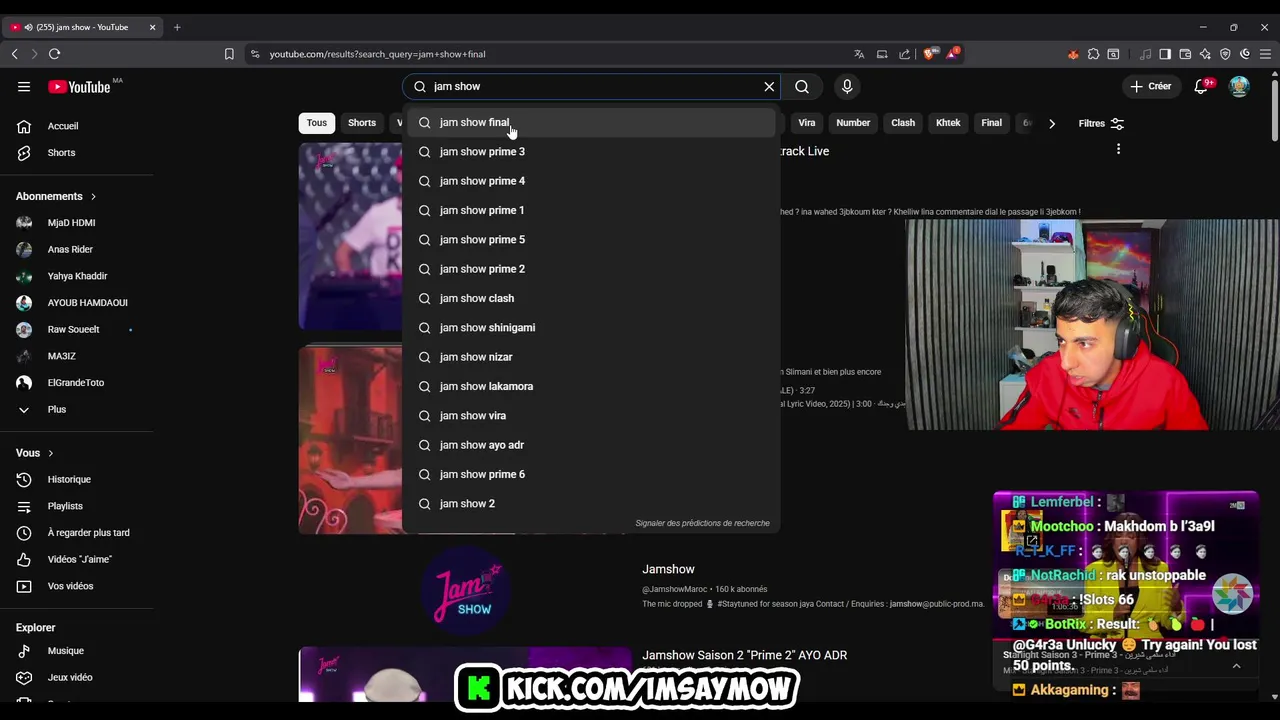Open 'Vos vidéos' in sidebar
1280x720 pixels.
(77, 586)
